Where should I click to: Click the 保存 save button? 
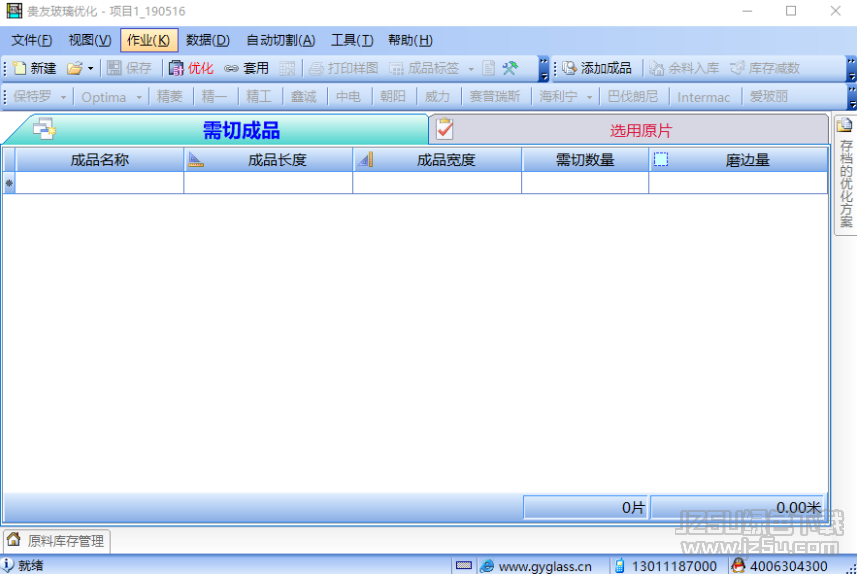(130, 68)
